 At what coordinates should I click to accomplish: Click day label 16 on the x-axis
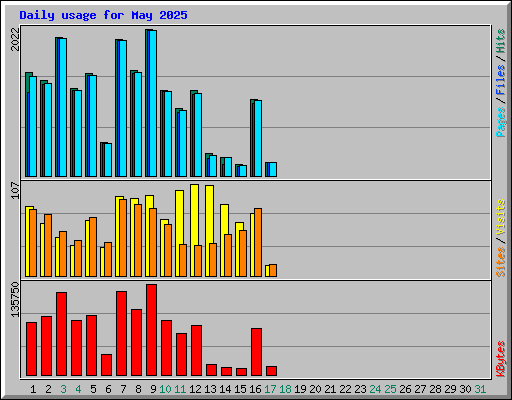[255, 389]
